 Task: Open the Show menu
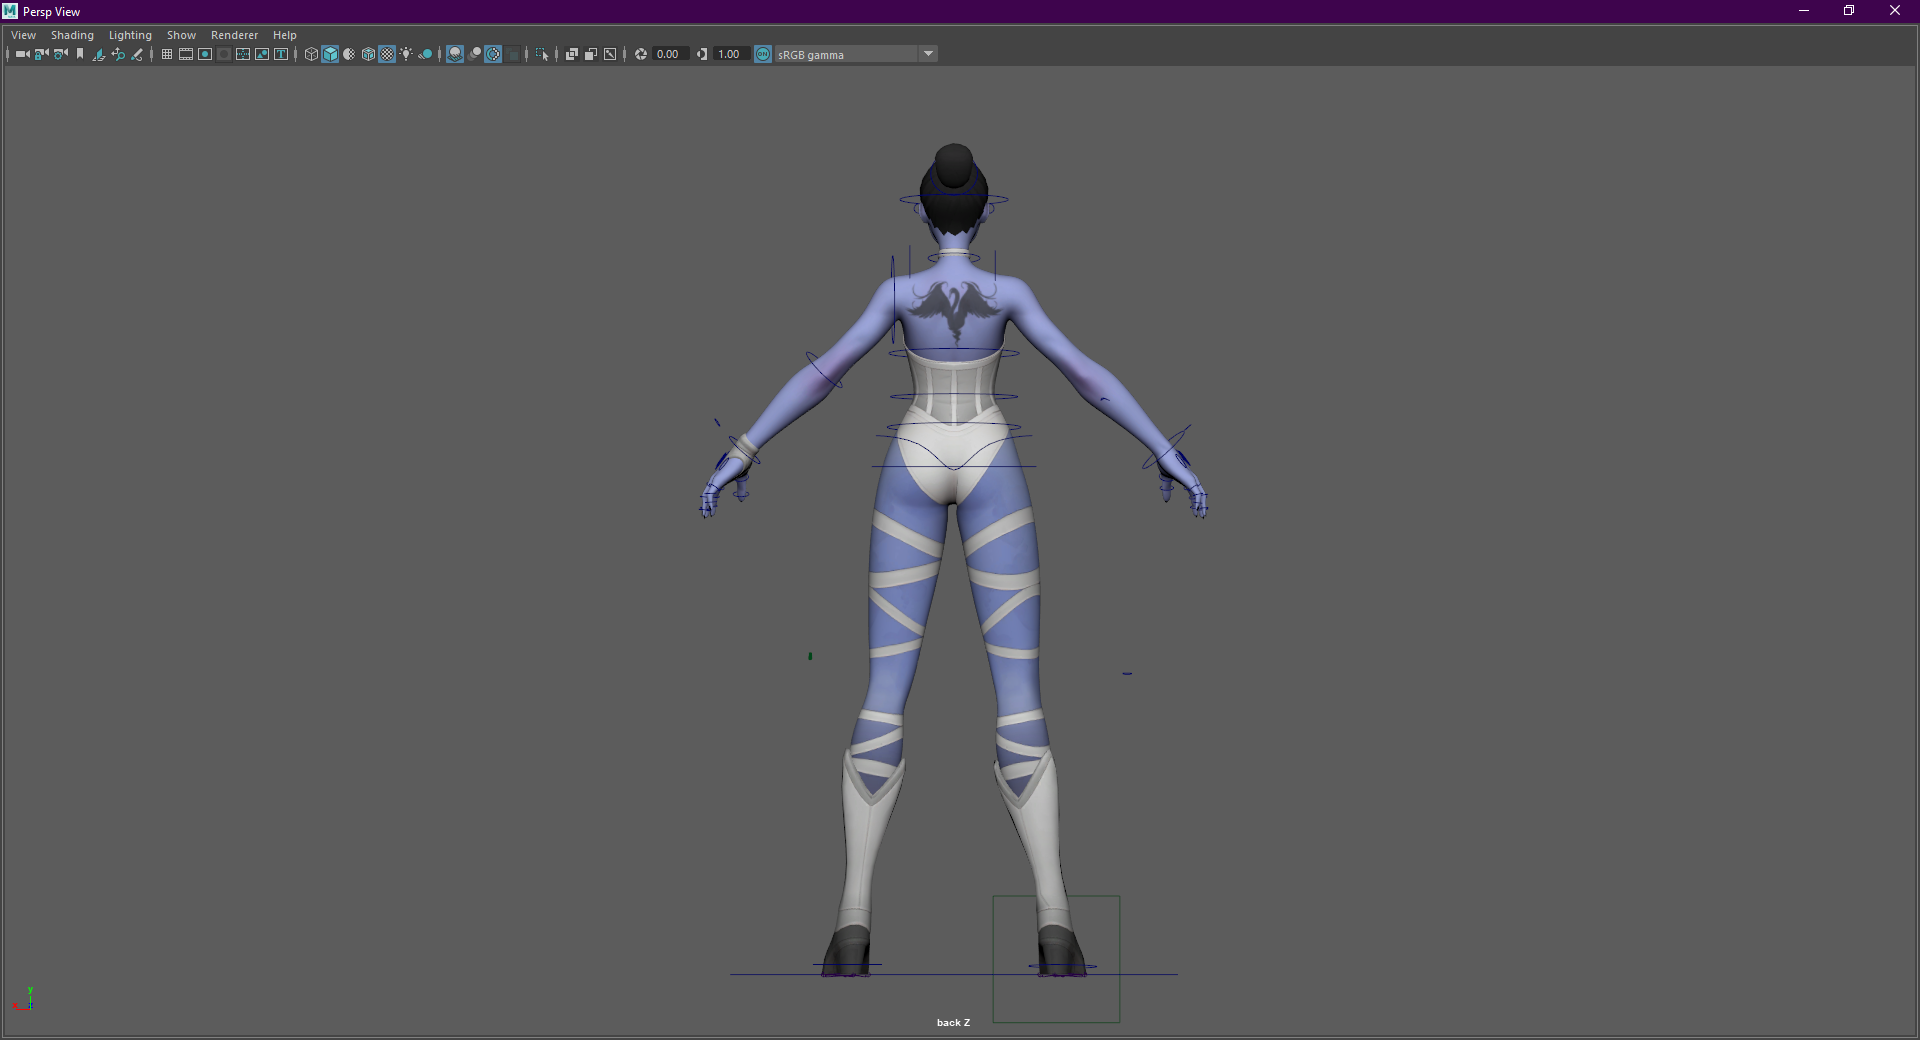click(x=181, y=35)
